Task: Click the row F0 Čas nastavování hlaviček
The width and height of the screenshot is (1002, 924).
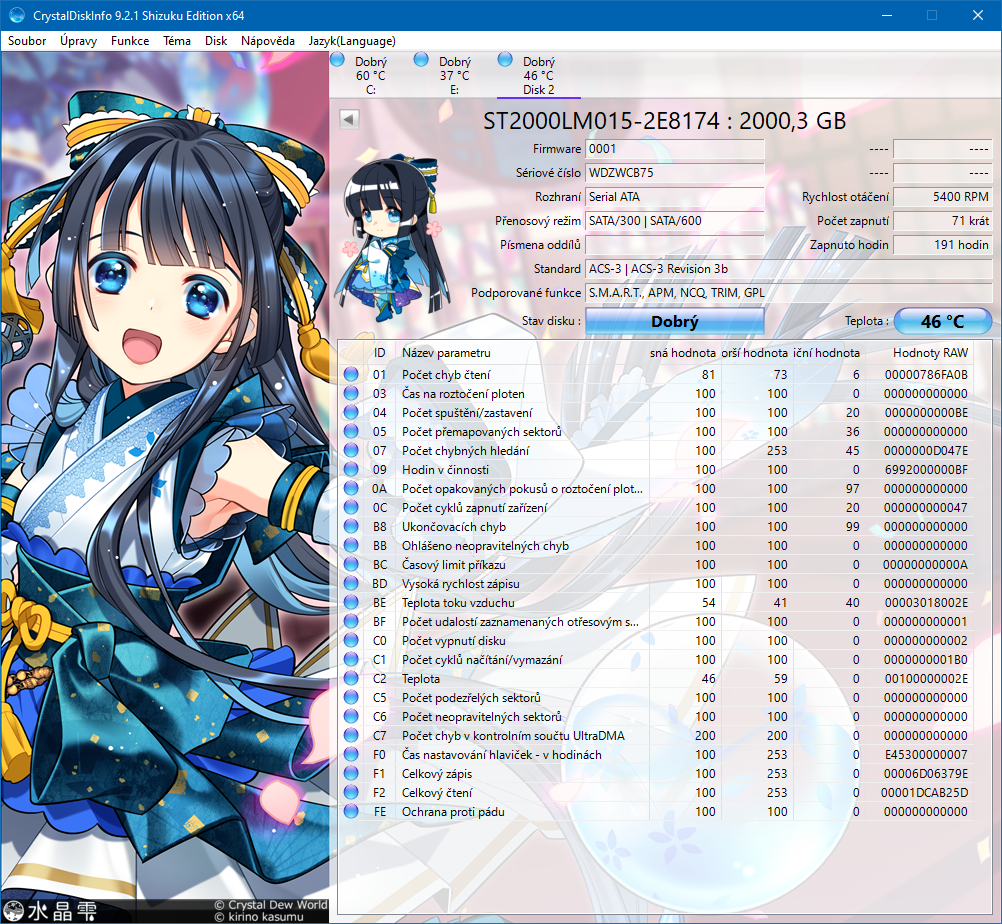Action: click(x=656, y=755)
